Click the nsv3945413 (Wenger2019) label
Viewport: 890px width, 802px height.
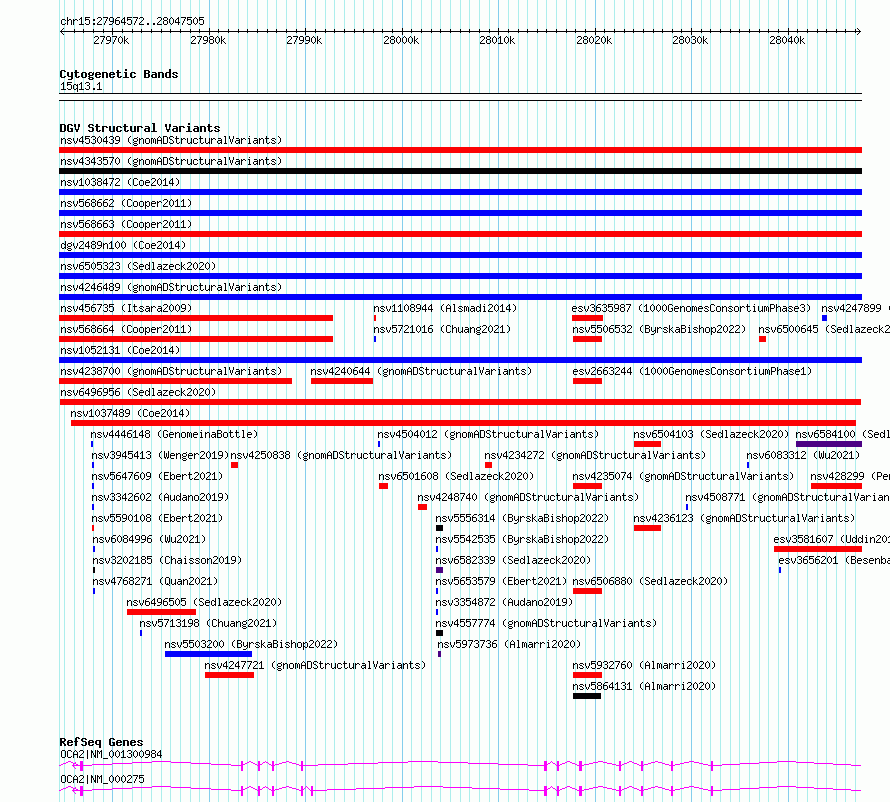pyautogui.click(x=160, y=455)
